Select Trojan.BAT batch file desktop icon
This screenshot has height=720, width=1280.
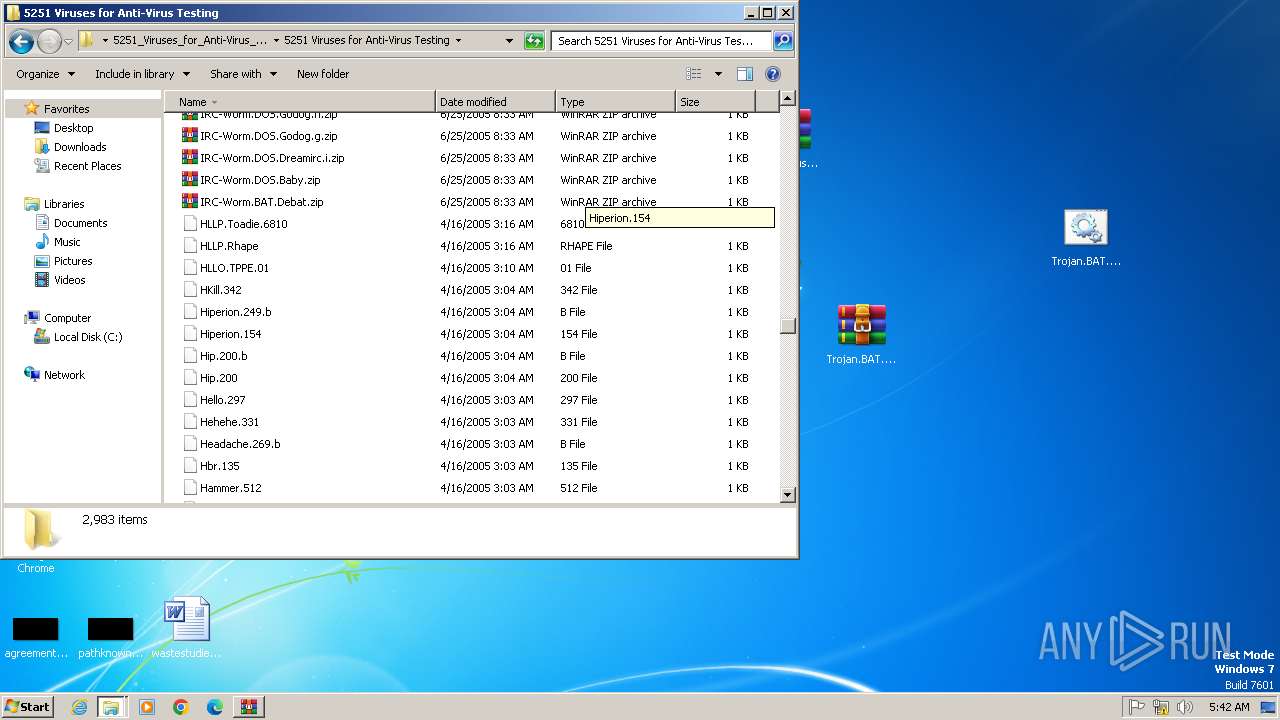coord(1086,239)
